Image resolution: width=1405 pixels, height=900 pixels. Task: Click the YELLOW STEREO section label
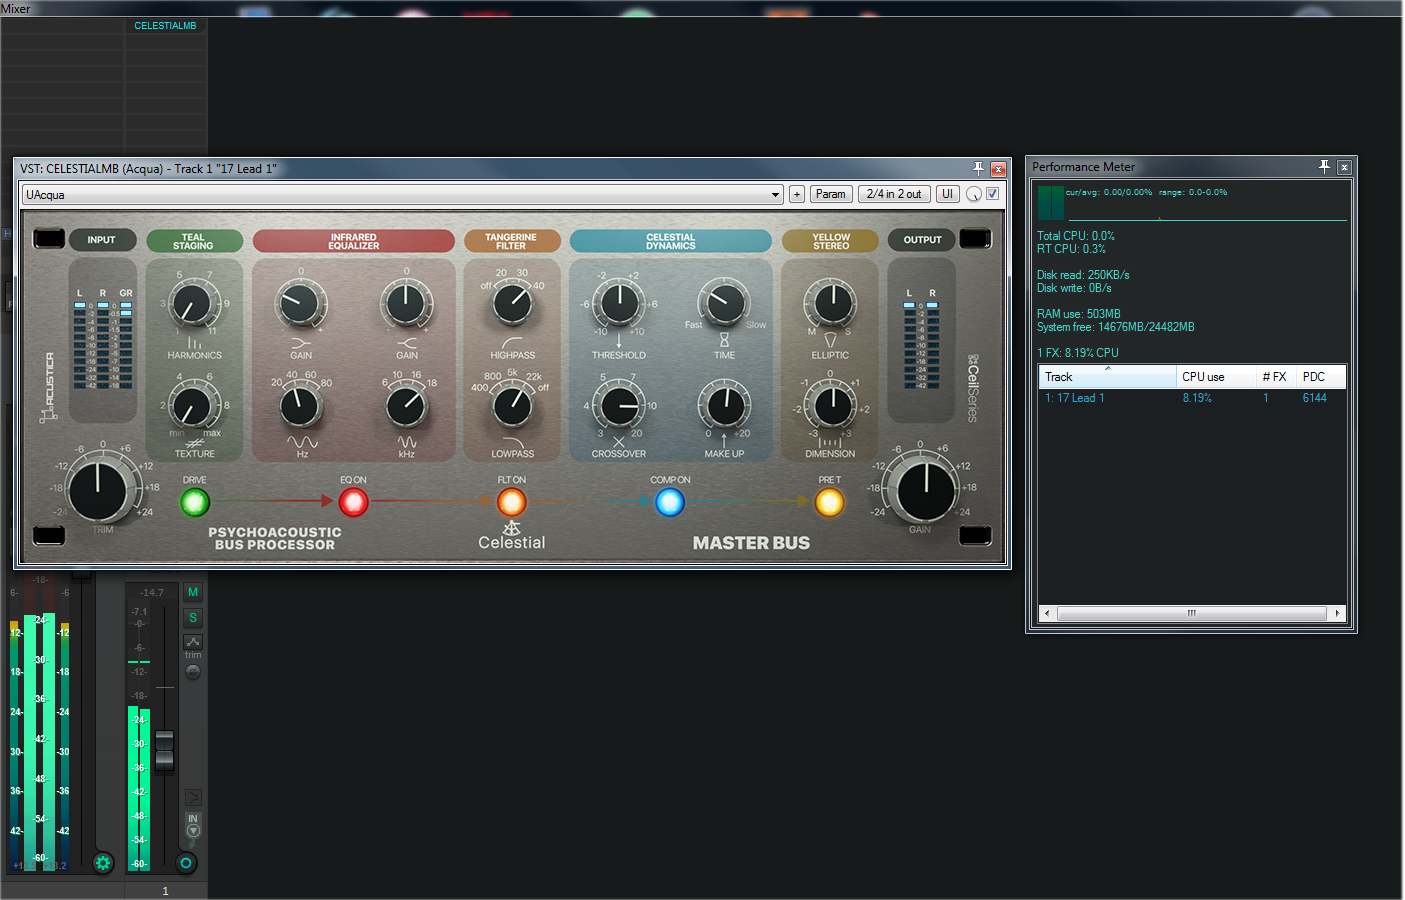tap(830, 241)
